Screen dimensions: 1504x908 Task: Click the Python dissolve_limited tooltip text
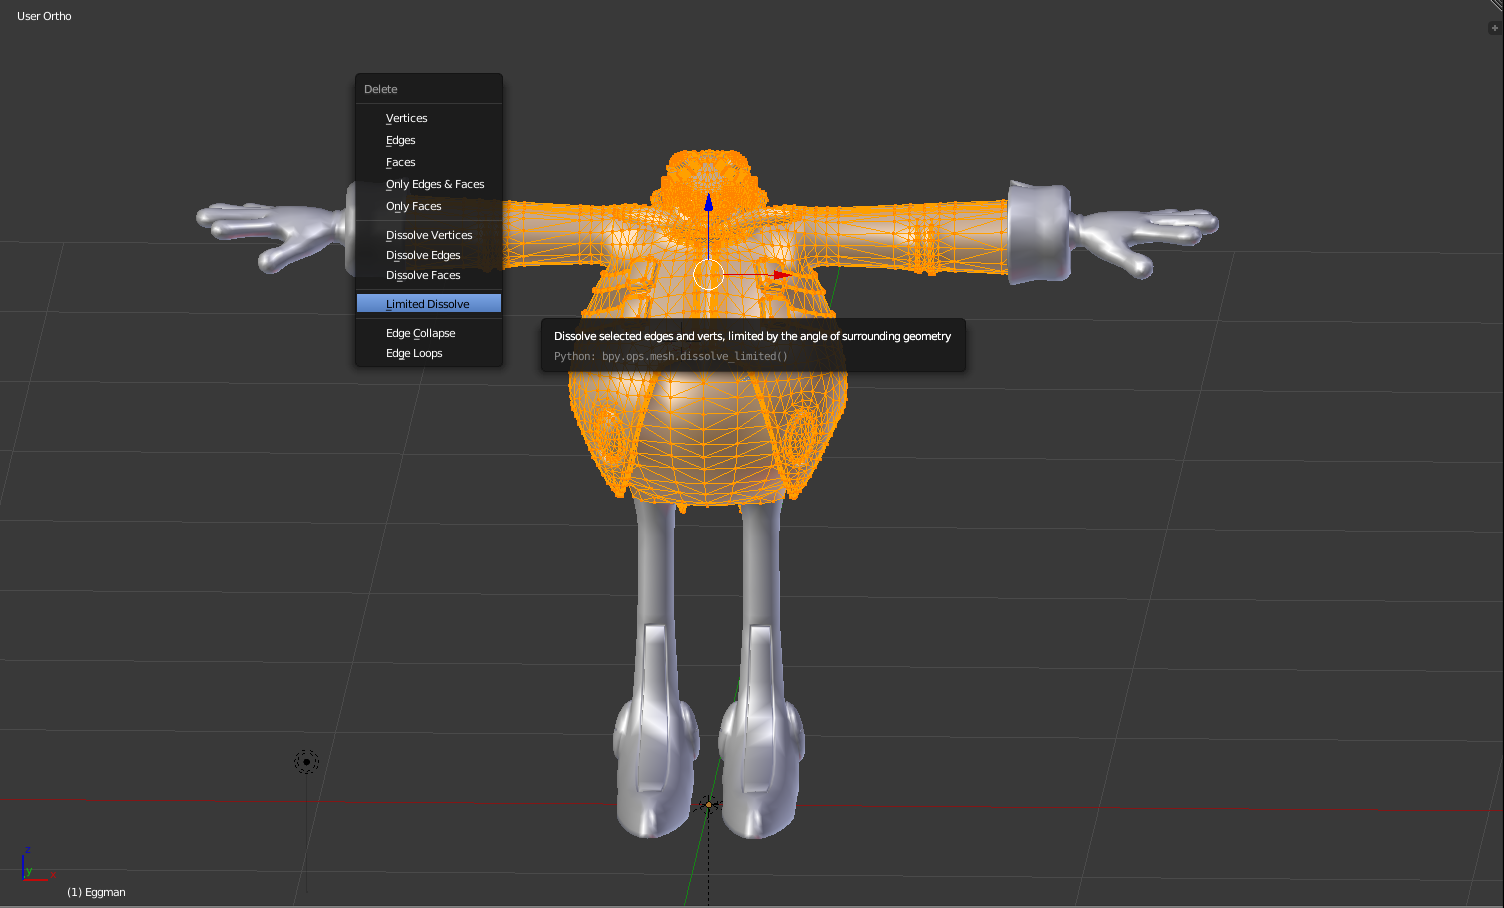pyautogui.click(x=671, y=356)
